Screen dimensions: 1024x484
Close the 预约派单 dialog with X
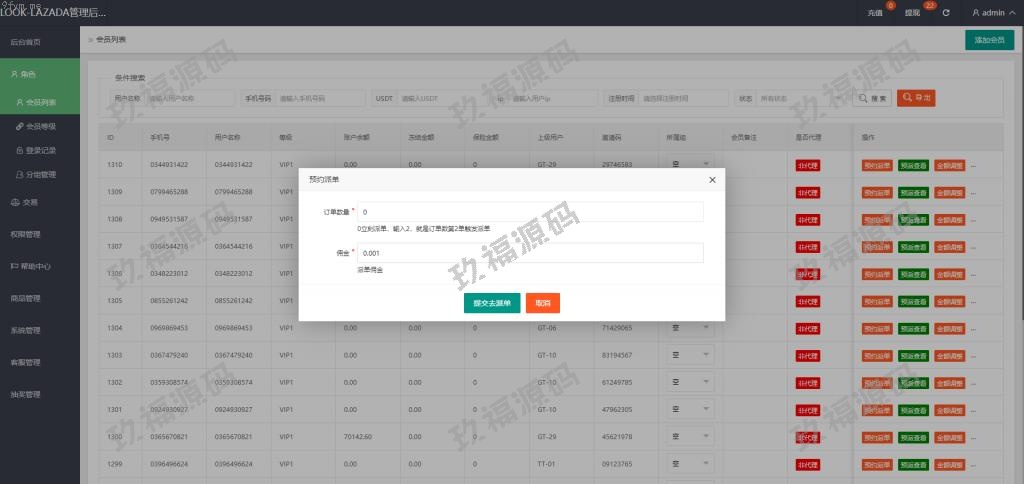(x=712, y=179)
